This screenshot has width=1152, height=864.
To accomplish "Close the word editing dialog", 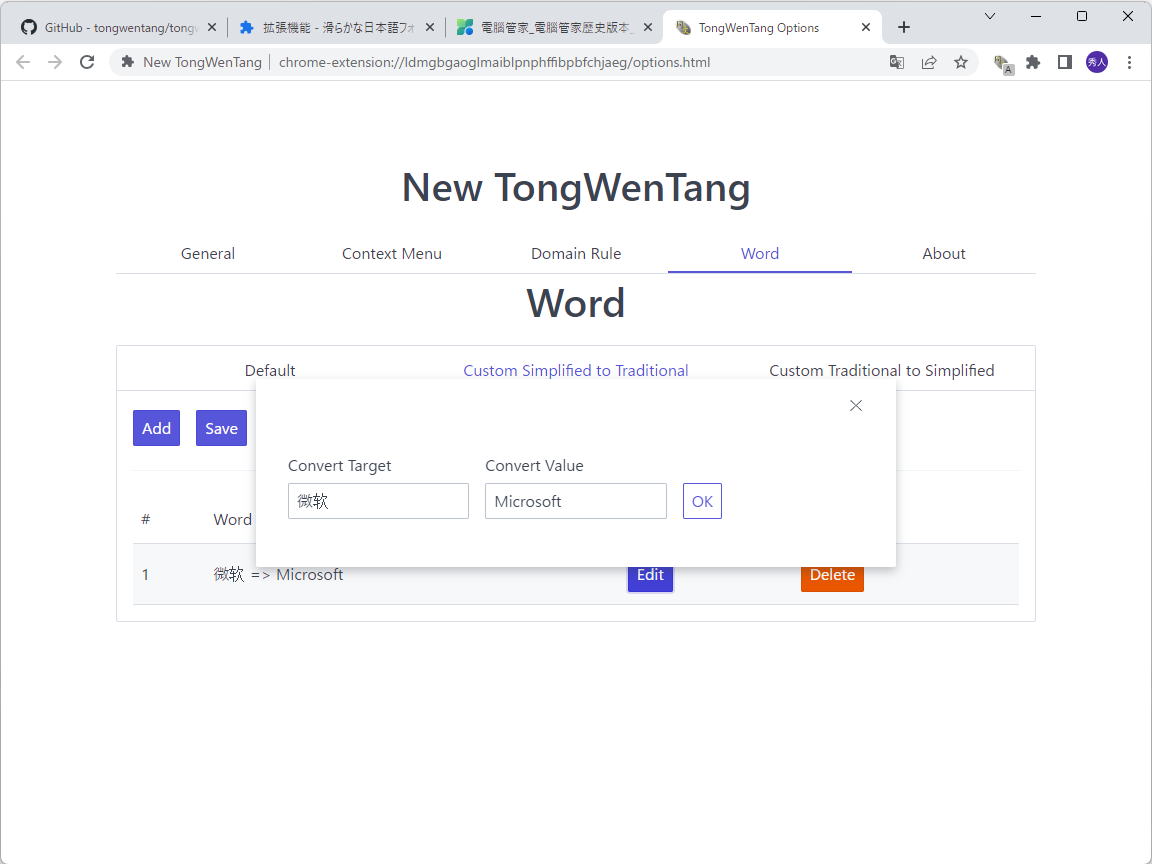I will pos(855,405).
